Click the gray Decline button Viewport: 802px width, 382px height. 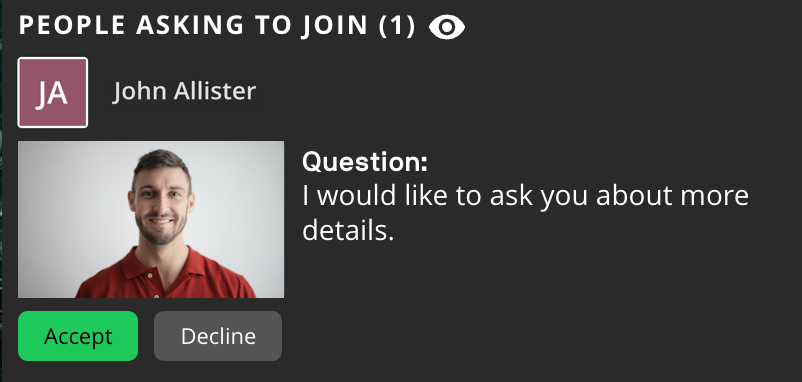coord(218,336)
